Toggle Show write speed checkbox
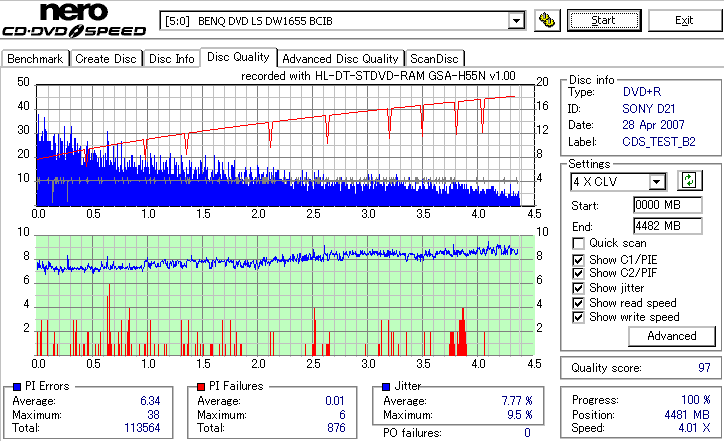This screenshot has height=441, width=724. point(578,317)
